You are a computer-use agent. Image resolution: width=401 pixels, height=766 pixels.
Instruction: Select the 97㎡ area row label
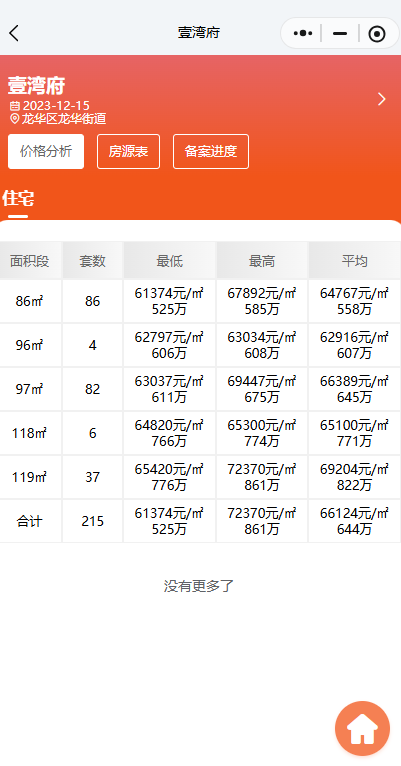tap(30, 389)
